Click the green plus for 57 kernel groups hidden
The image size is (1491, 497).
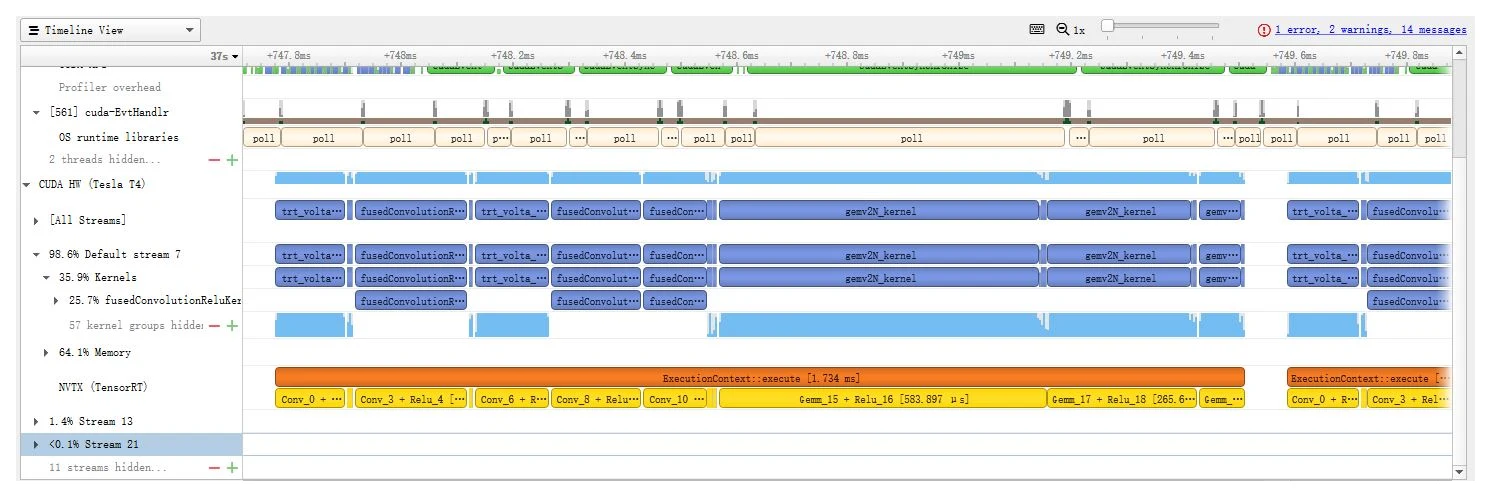232,325
